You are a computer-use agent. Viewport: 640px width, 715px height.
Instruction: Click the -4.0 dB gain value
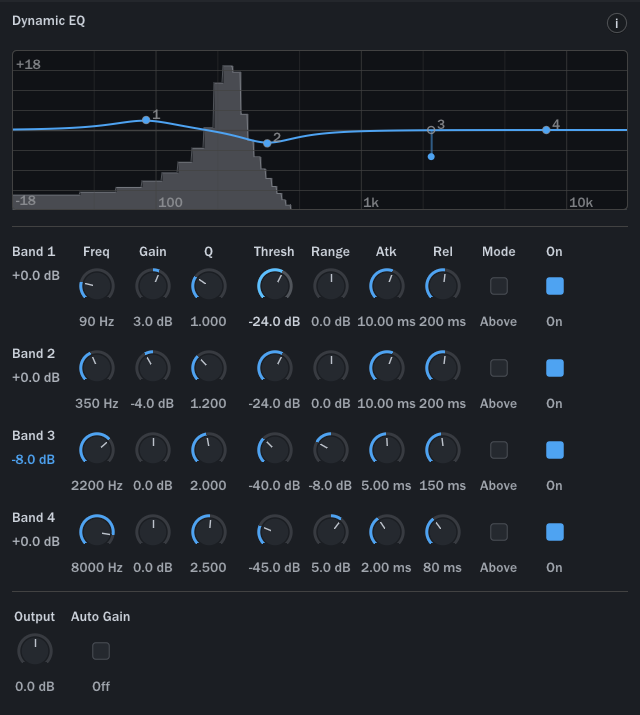(153, 404)
